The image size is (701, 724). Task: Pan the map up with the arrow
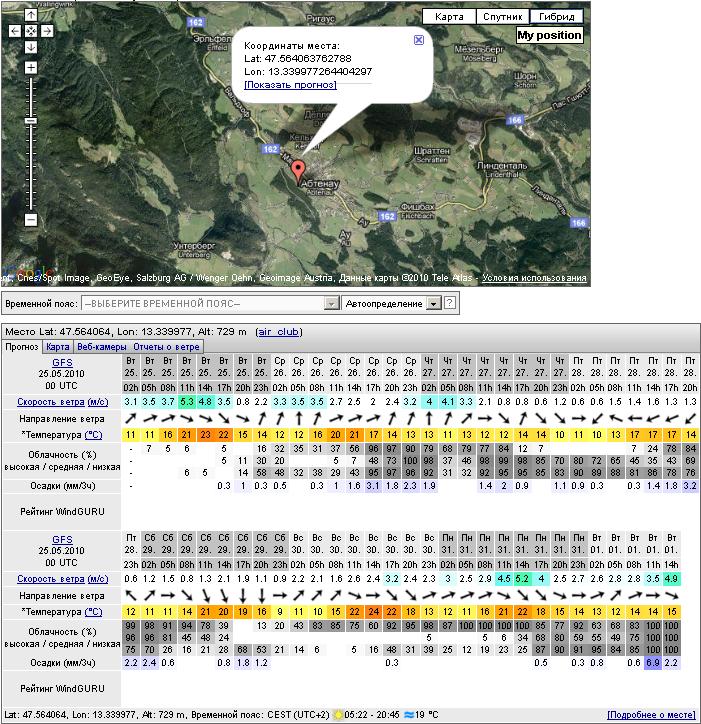pos(31,16)
